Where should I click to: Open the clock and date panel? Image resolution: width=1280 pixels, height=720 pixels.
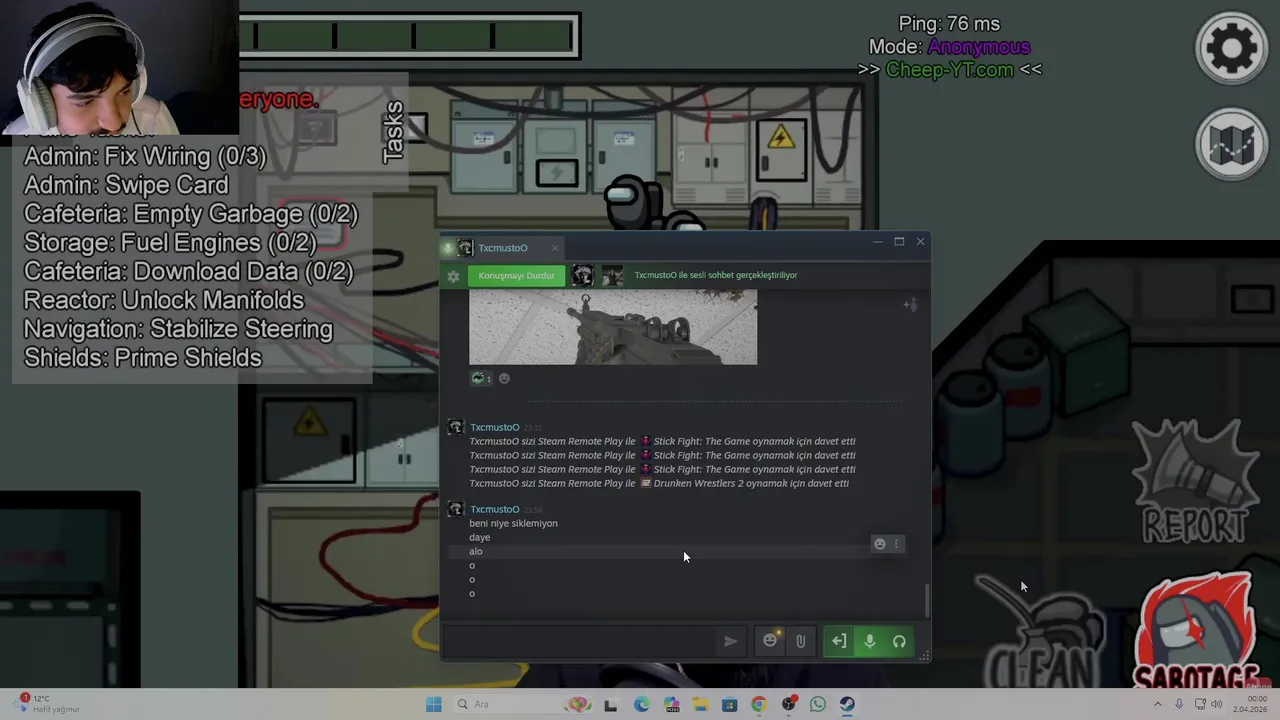pos(1250,704)
